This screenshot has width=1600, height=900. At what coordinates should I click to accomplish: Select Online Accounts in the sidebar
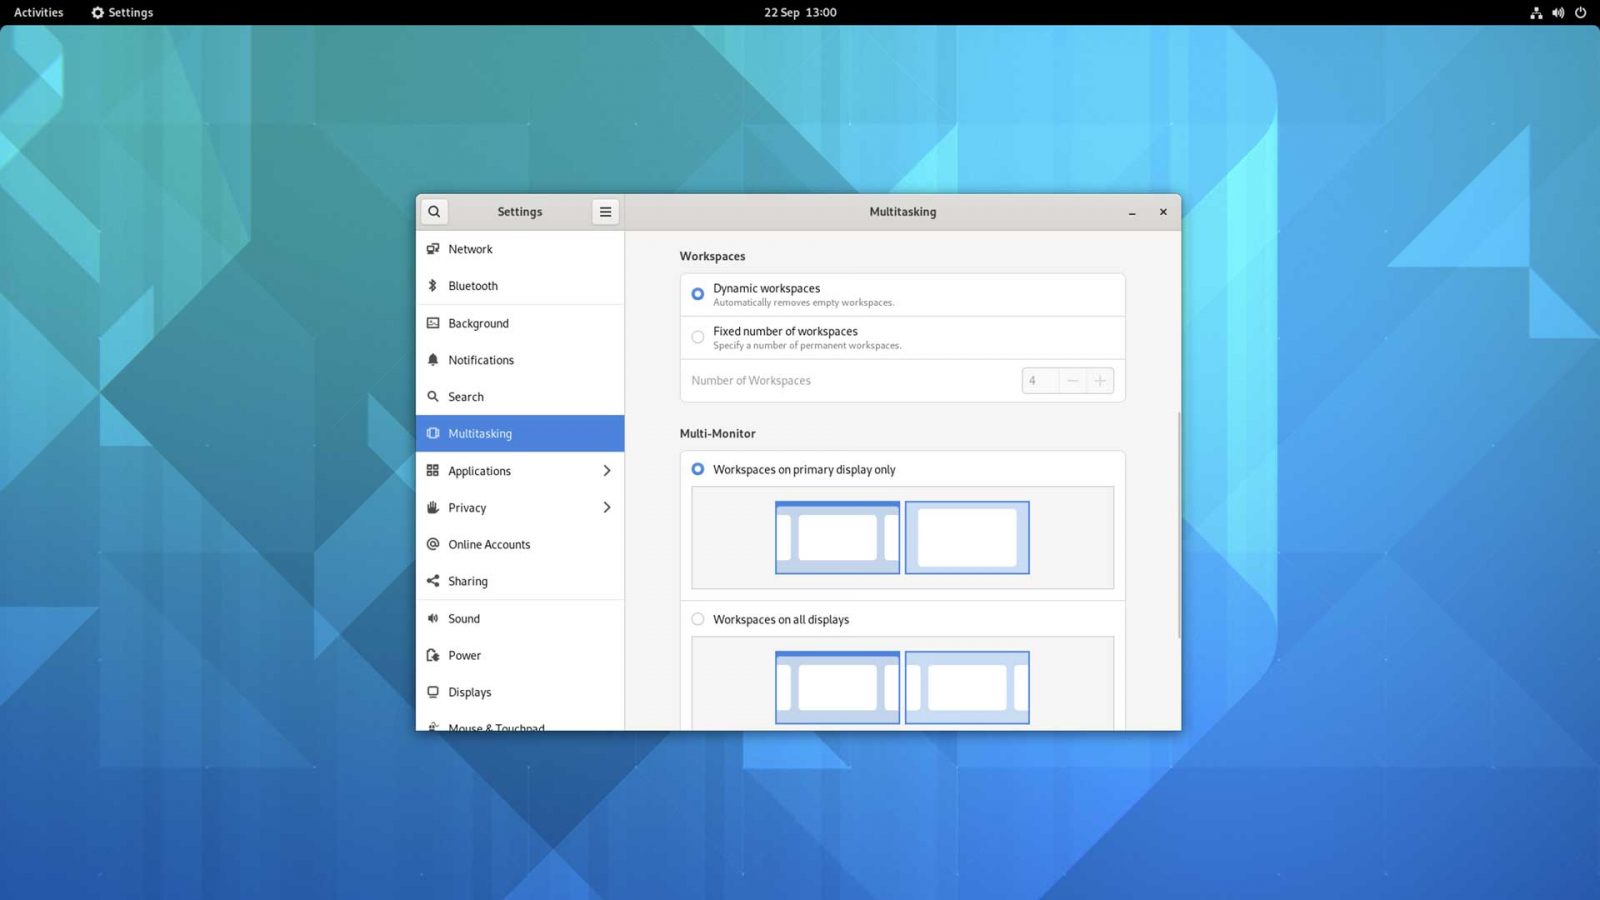click(x=489, y=544)
